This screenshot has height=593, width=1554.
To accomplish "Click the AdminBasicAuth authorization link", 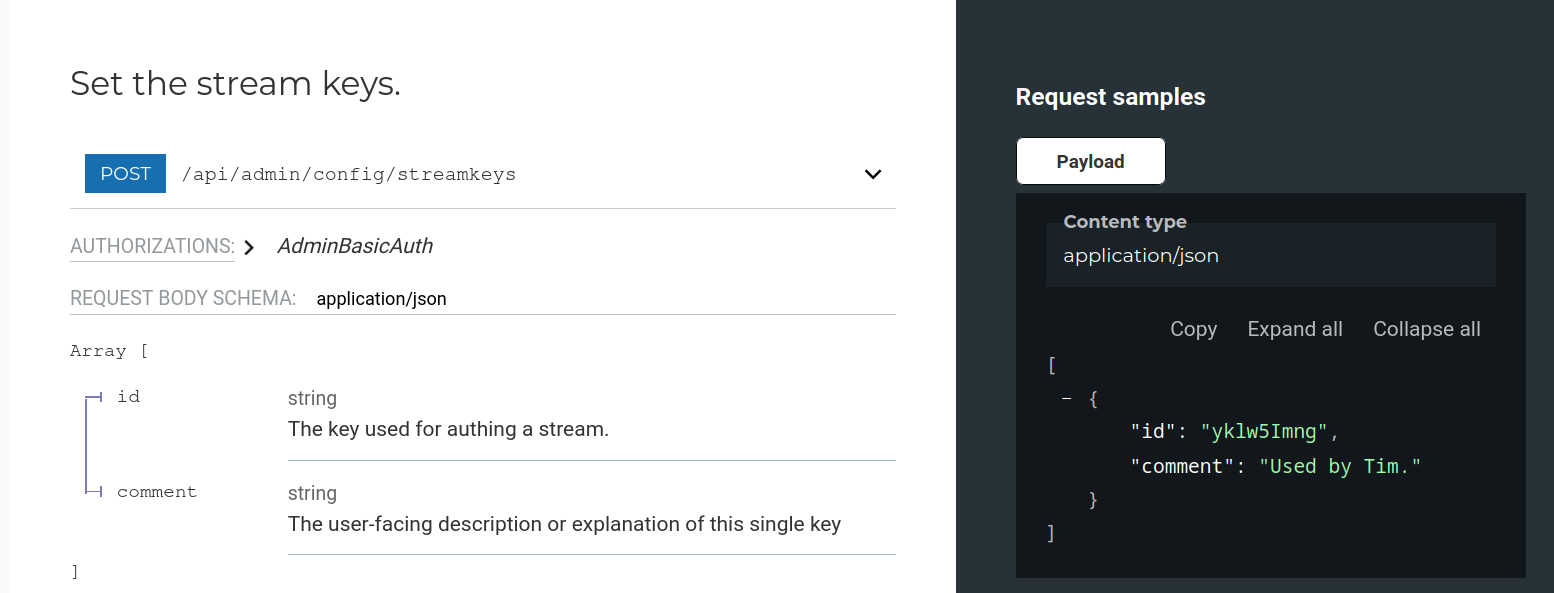I will point(354,245).
